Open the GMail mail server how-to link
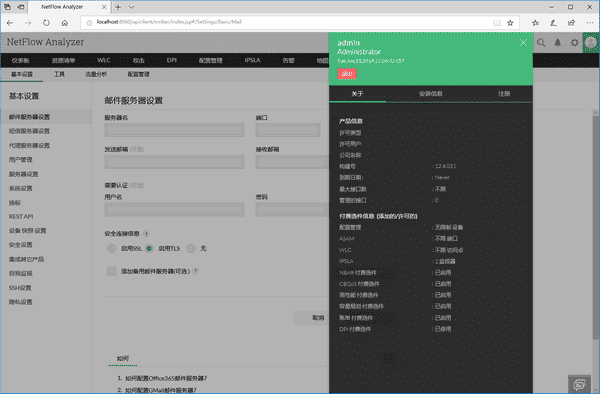Screen dimensions: 600x394 161,390
